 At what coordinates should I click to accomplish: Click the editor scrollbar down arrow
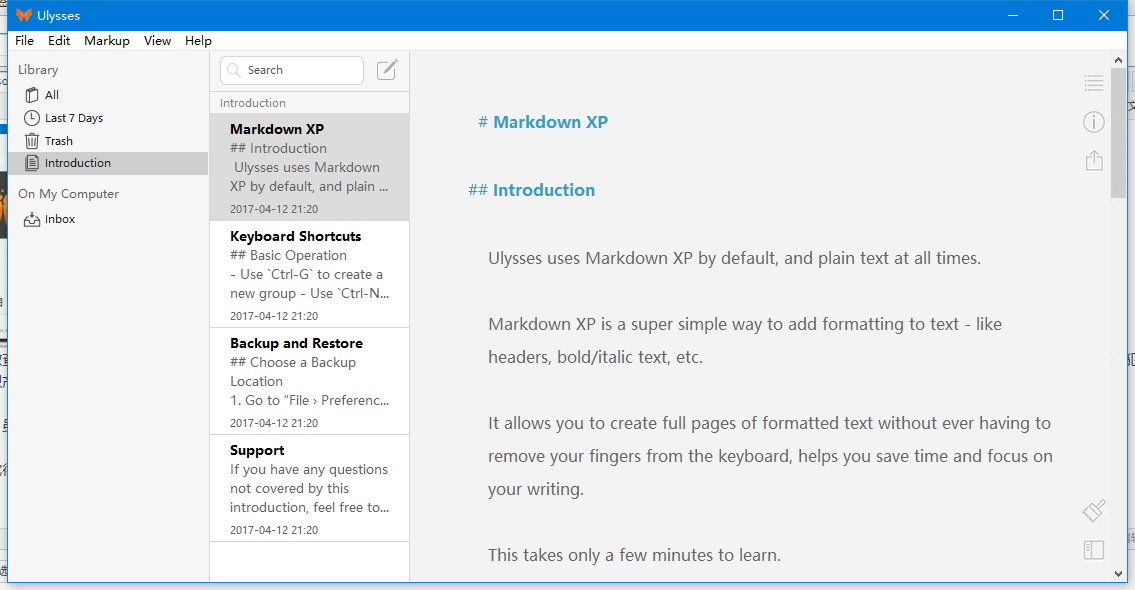[x=1118, y=574]
